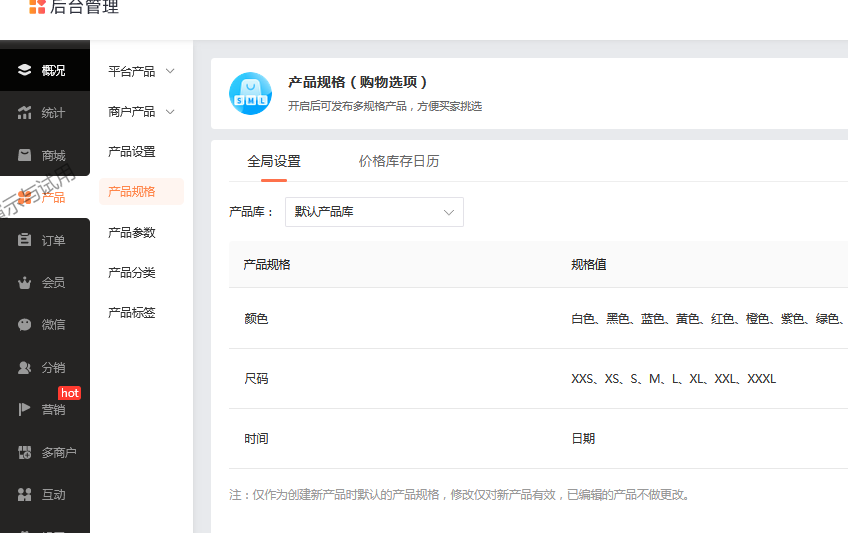Go to 产品参数 in the submenu

point(132,232)
